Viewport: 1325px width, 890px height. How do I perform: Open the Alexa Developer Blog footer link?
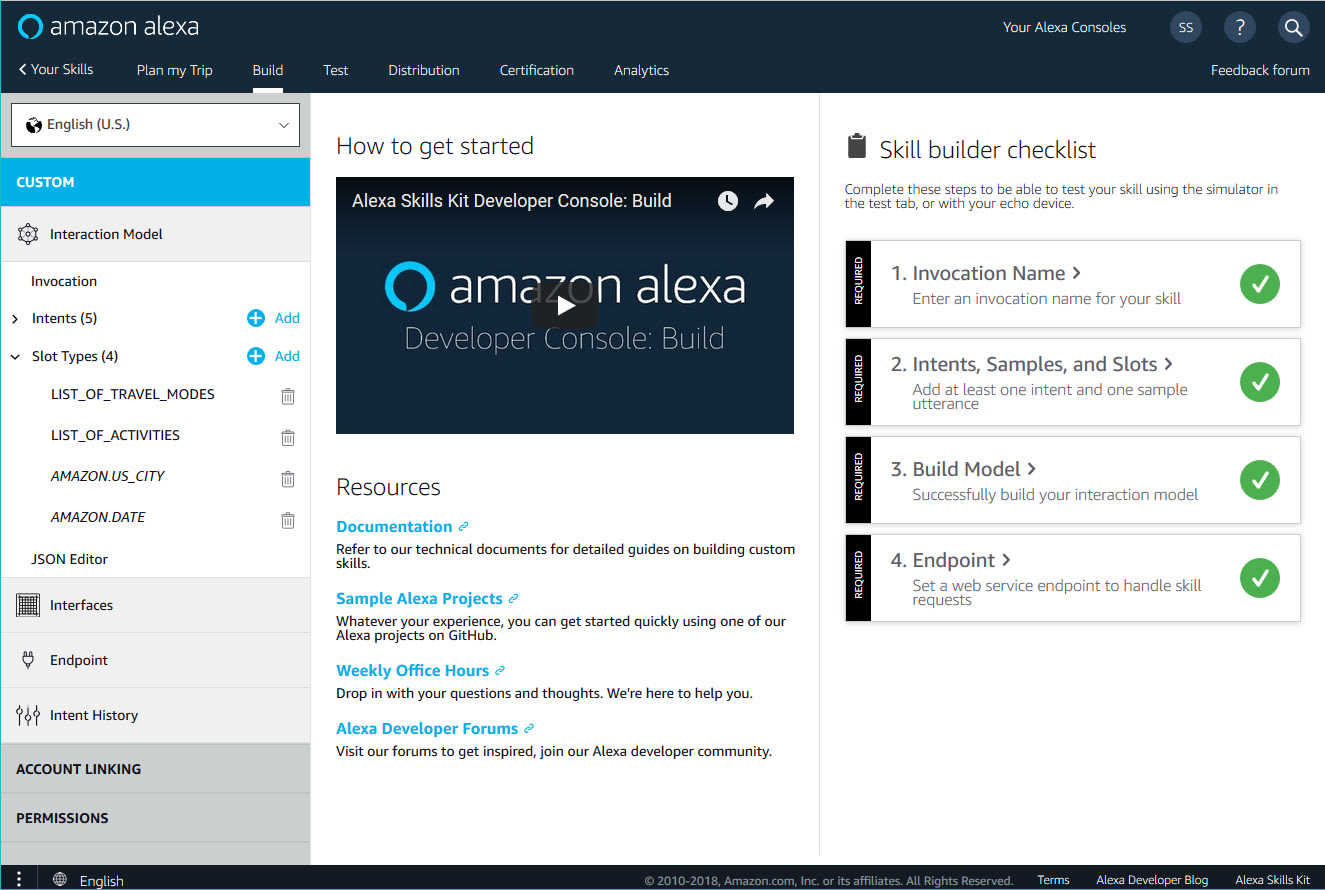[1152, 880]
